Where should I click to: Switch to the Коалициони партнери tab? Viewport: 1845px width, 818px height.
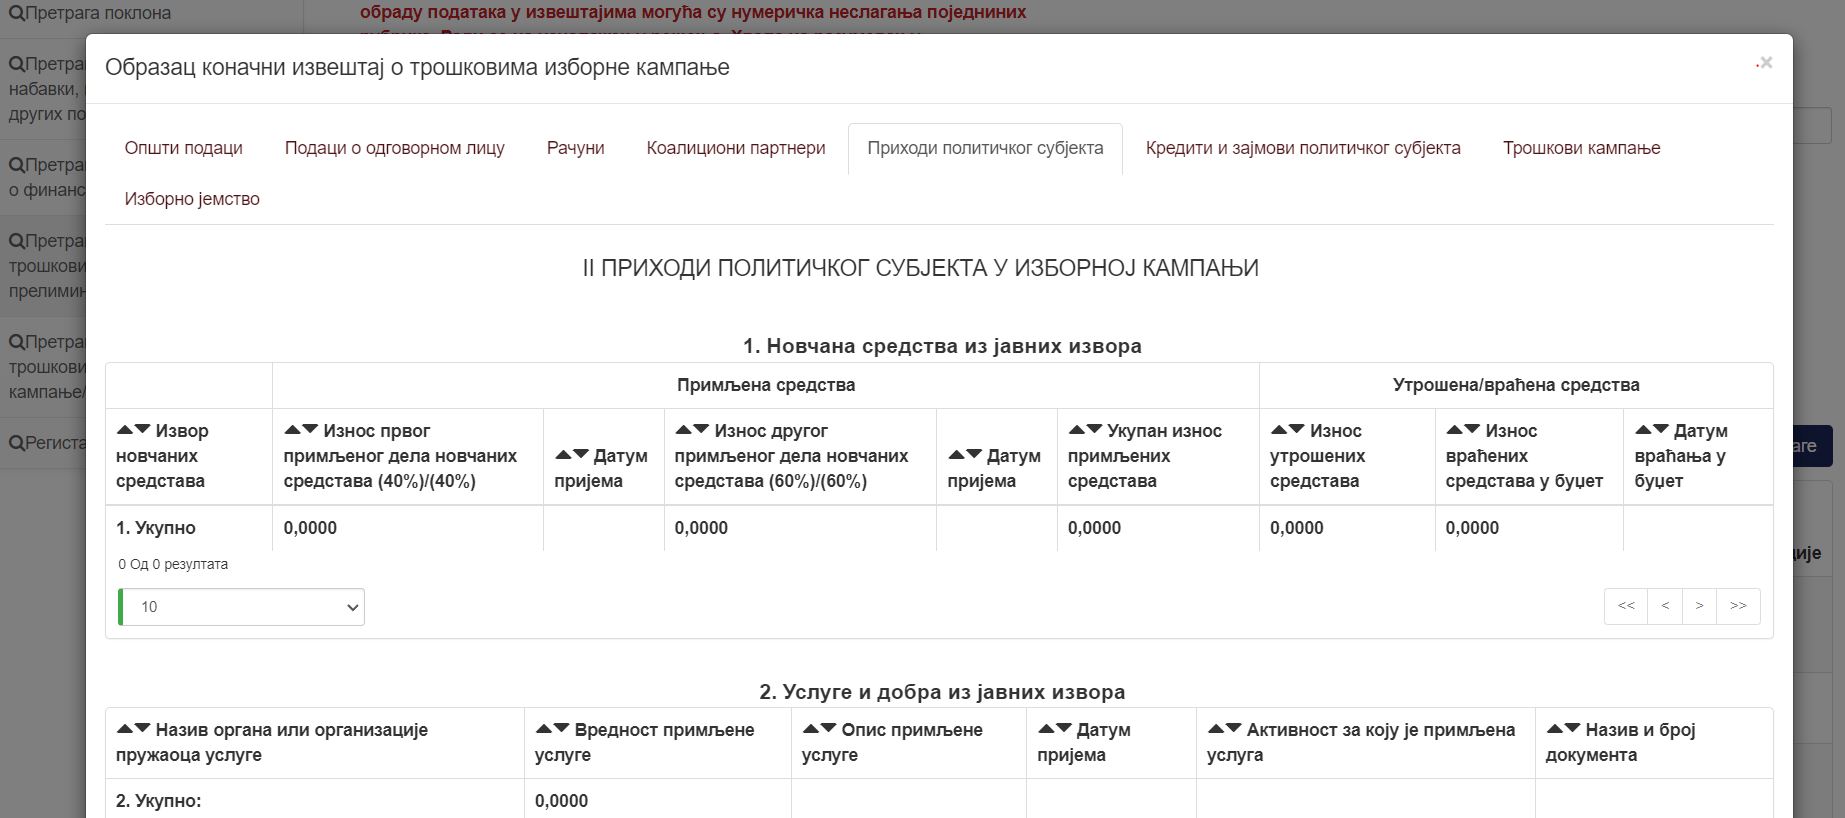click(736, 148)
